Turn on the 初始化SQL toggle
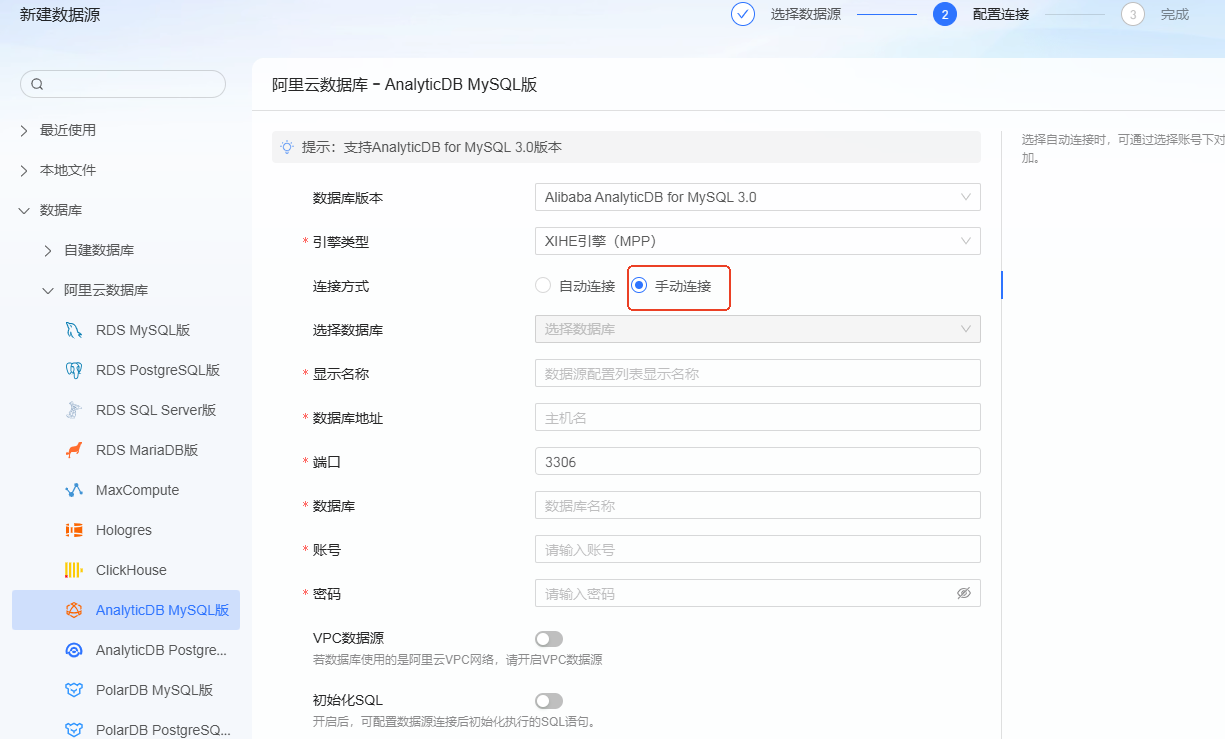Screen dimensions: 1225x739 coord(549,700)
